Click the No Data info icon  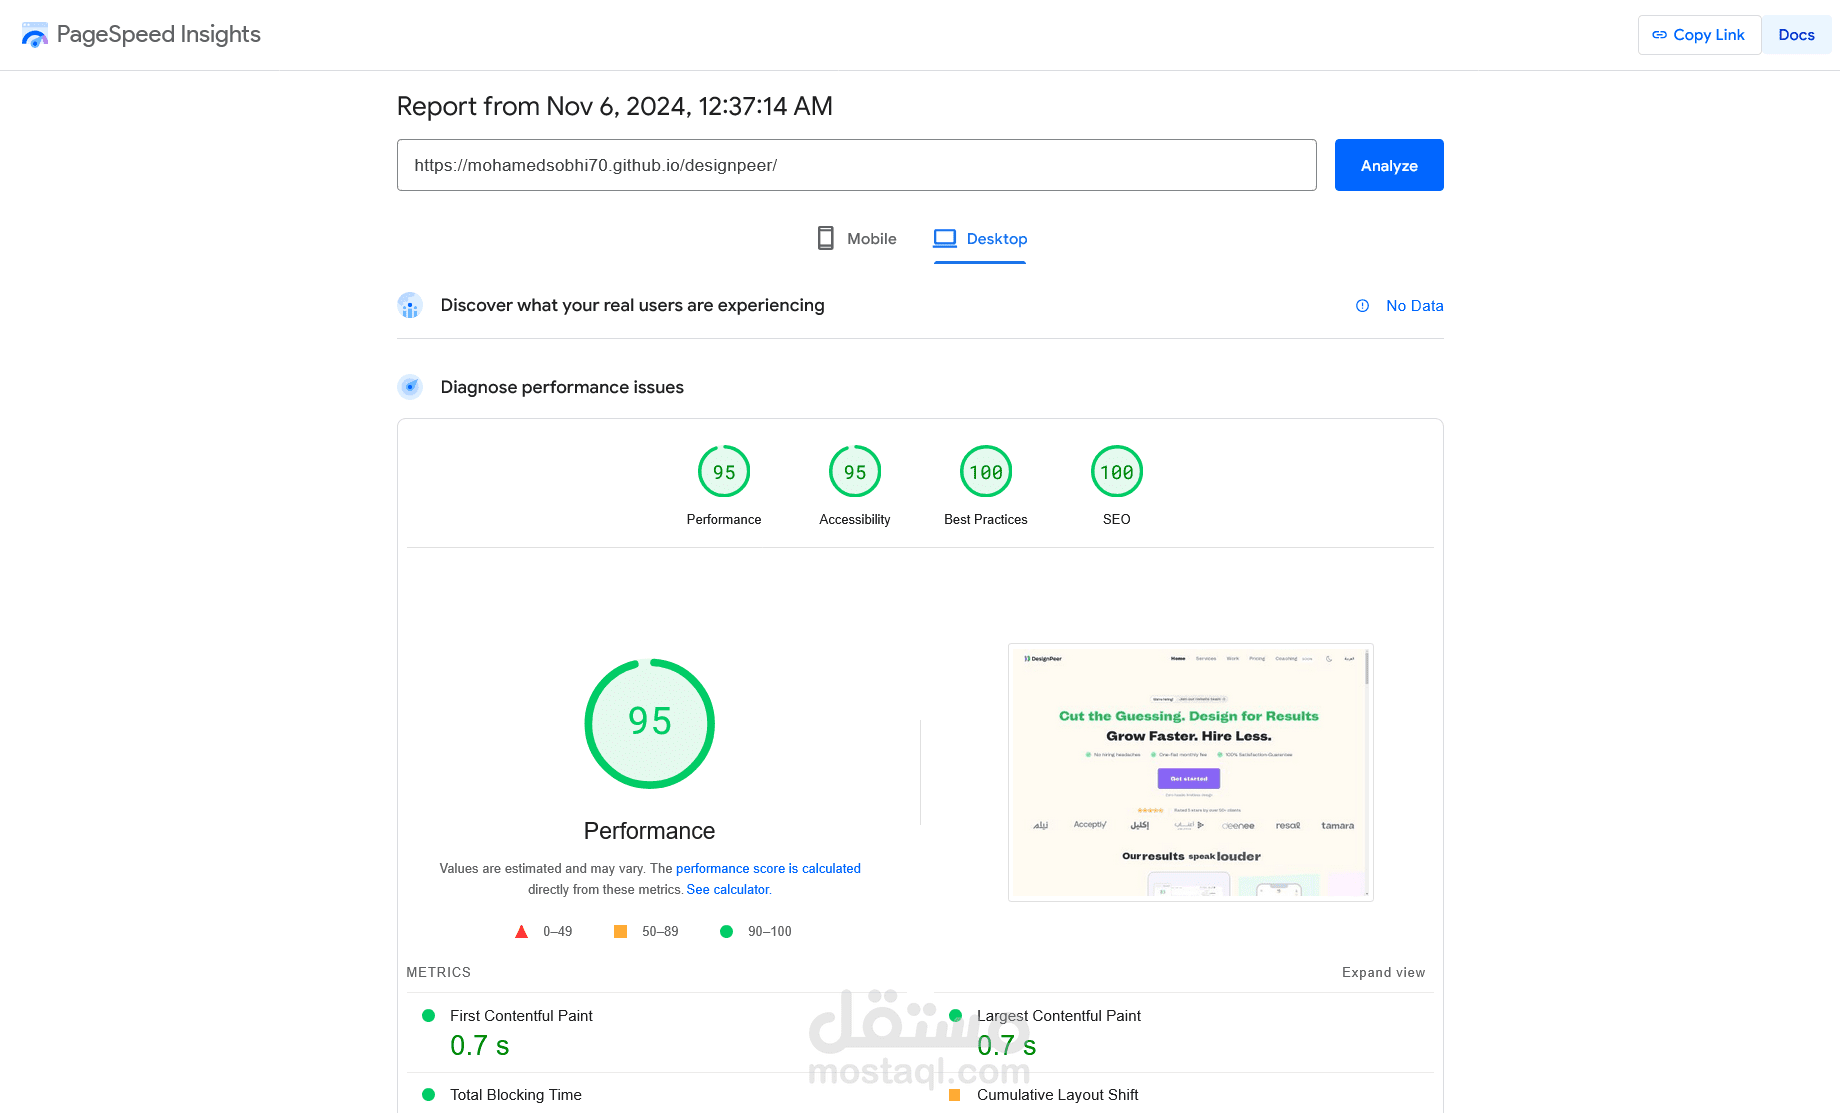[x=1362, y=306]
